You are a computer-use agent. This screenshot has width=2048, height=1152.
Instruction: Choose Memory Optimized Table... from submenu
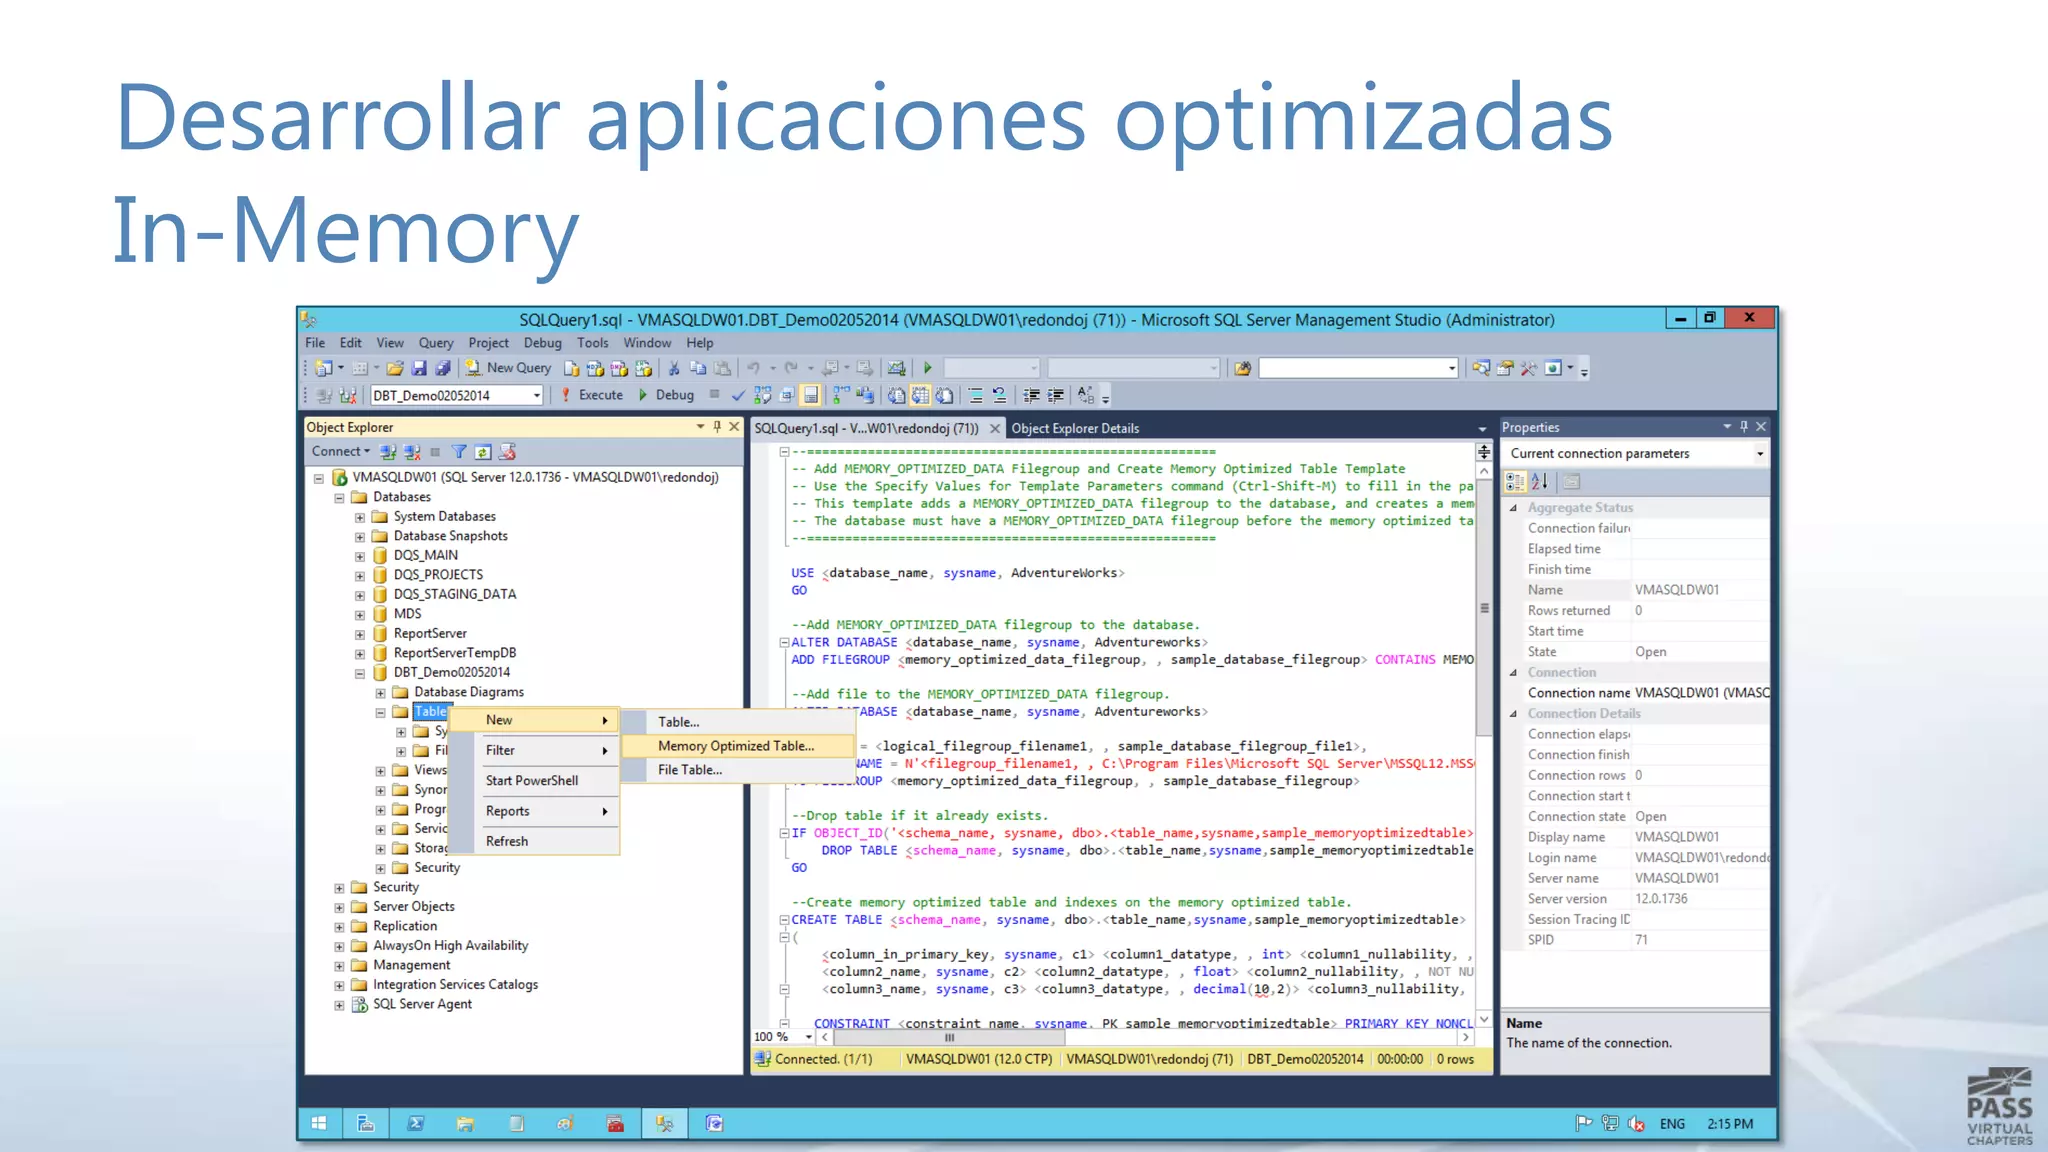[x=738, y=746]
